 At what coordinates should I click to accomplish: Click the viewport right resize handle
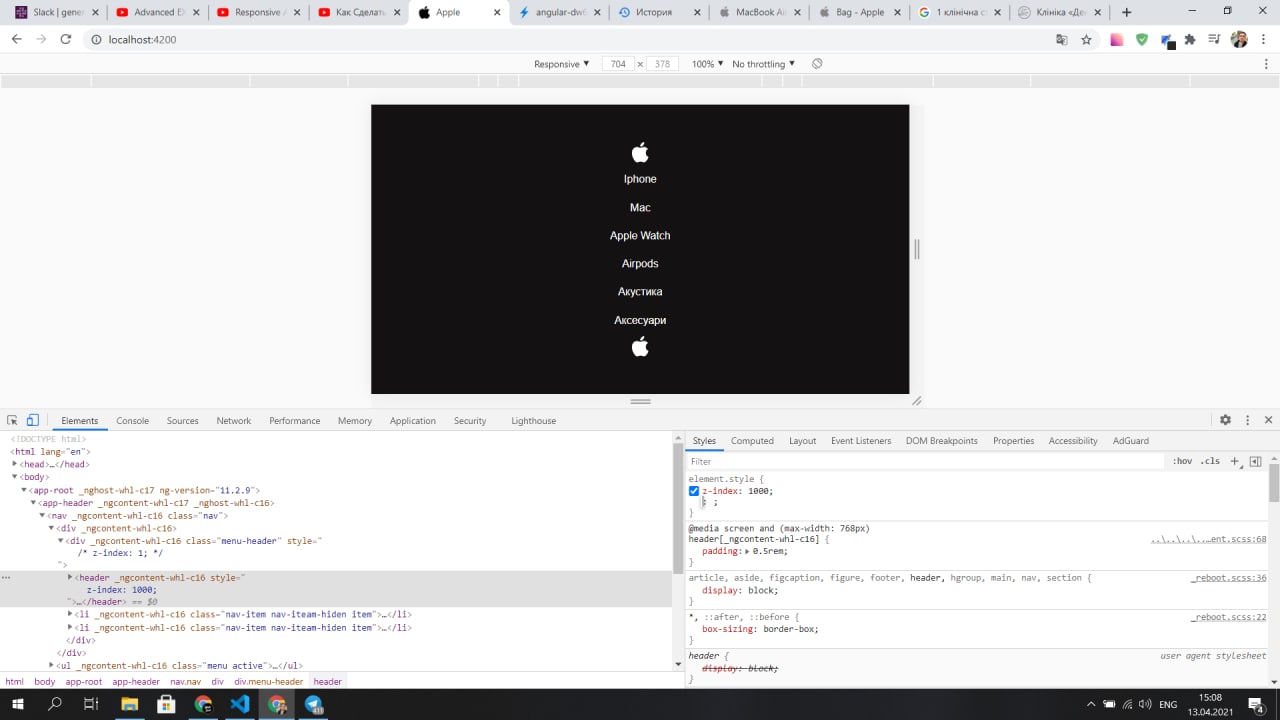(x=917, y=249)
